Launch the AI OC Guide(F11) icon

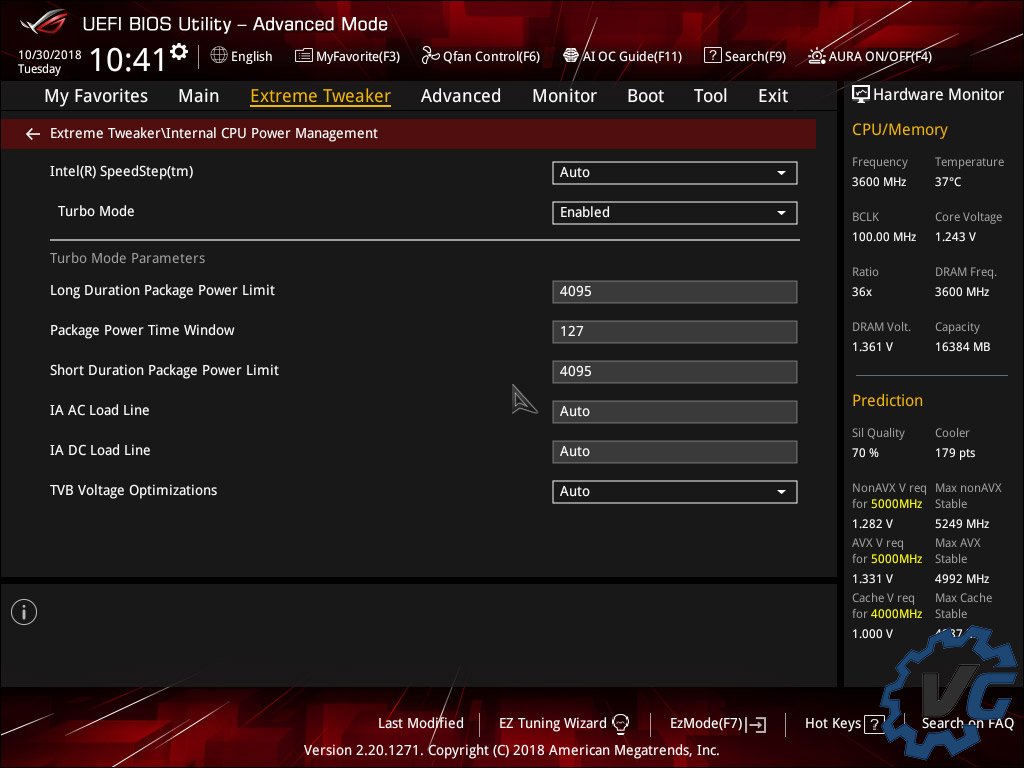pyautogui.click(x=571, y=56)
